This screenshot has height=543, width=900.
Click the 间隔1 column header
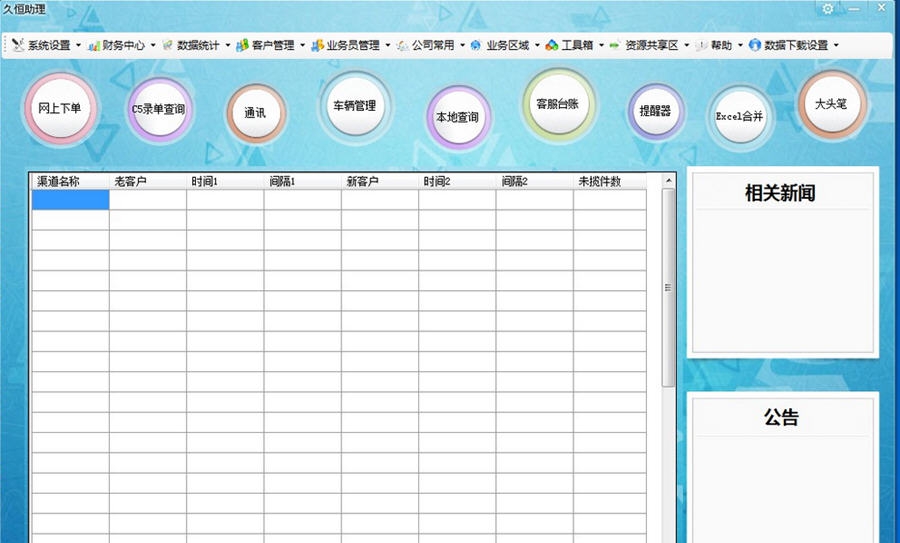(302, 181)
